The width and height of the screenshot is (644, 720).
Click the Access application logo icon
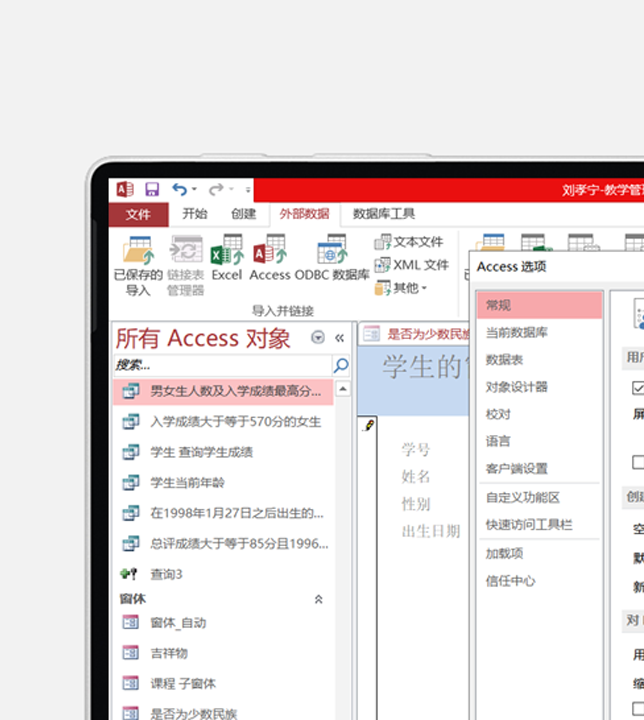(125, 189)
